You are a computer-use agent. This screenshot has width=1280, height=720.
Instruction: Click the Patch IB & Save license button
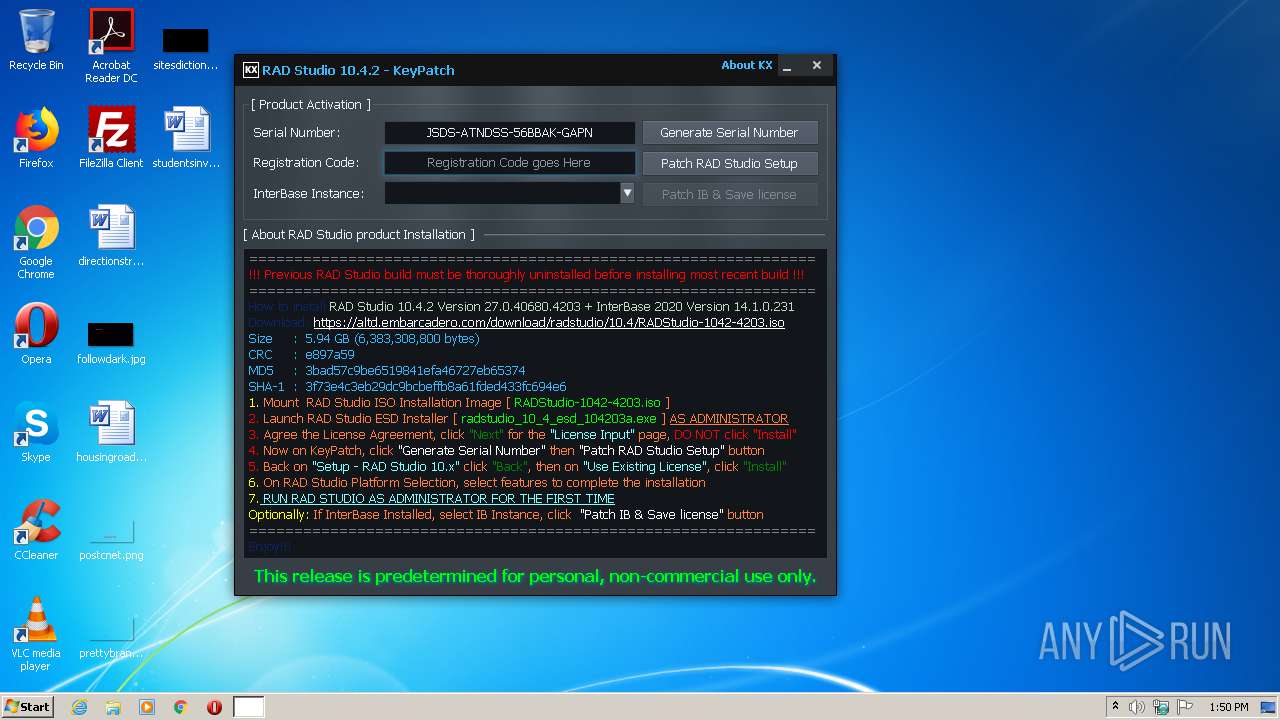[729, 194]
